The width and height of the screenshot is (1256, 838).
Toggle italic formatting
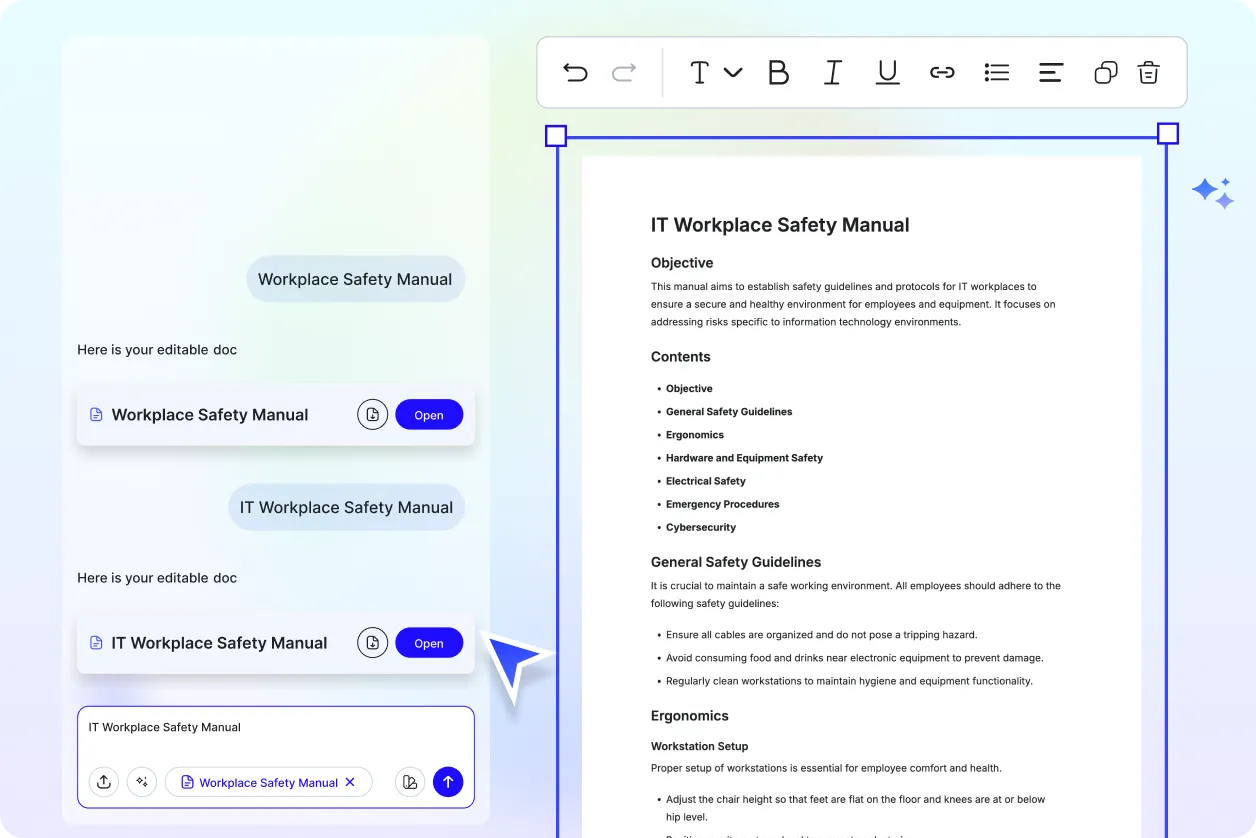pyautogui.click(x=832, y=72)
